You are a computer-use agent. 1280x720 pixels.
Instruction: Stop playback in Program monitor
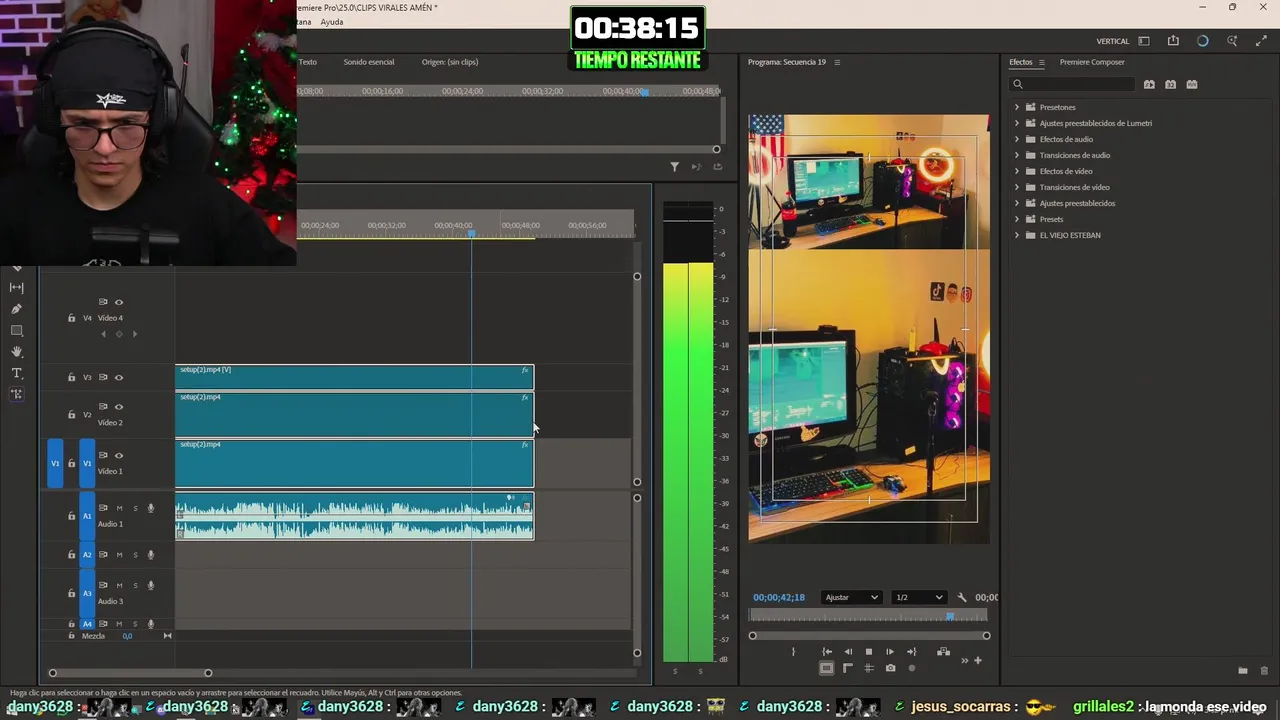868,652
